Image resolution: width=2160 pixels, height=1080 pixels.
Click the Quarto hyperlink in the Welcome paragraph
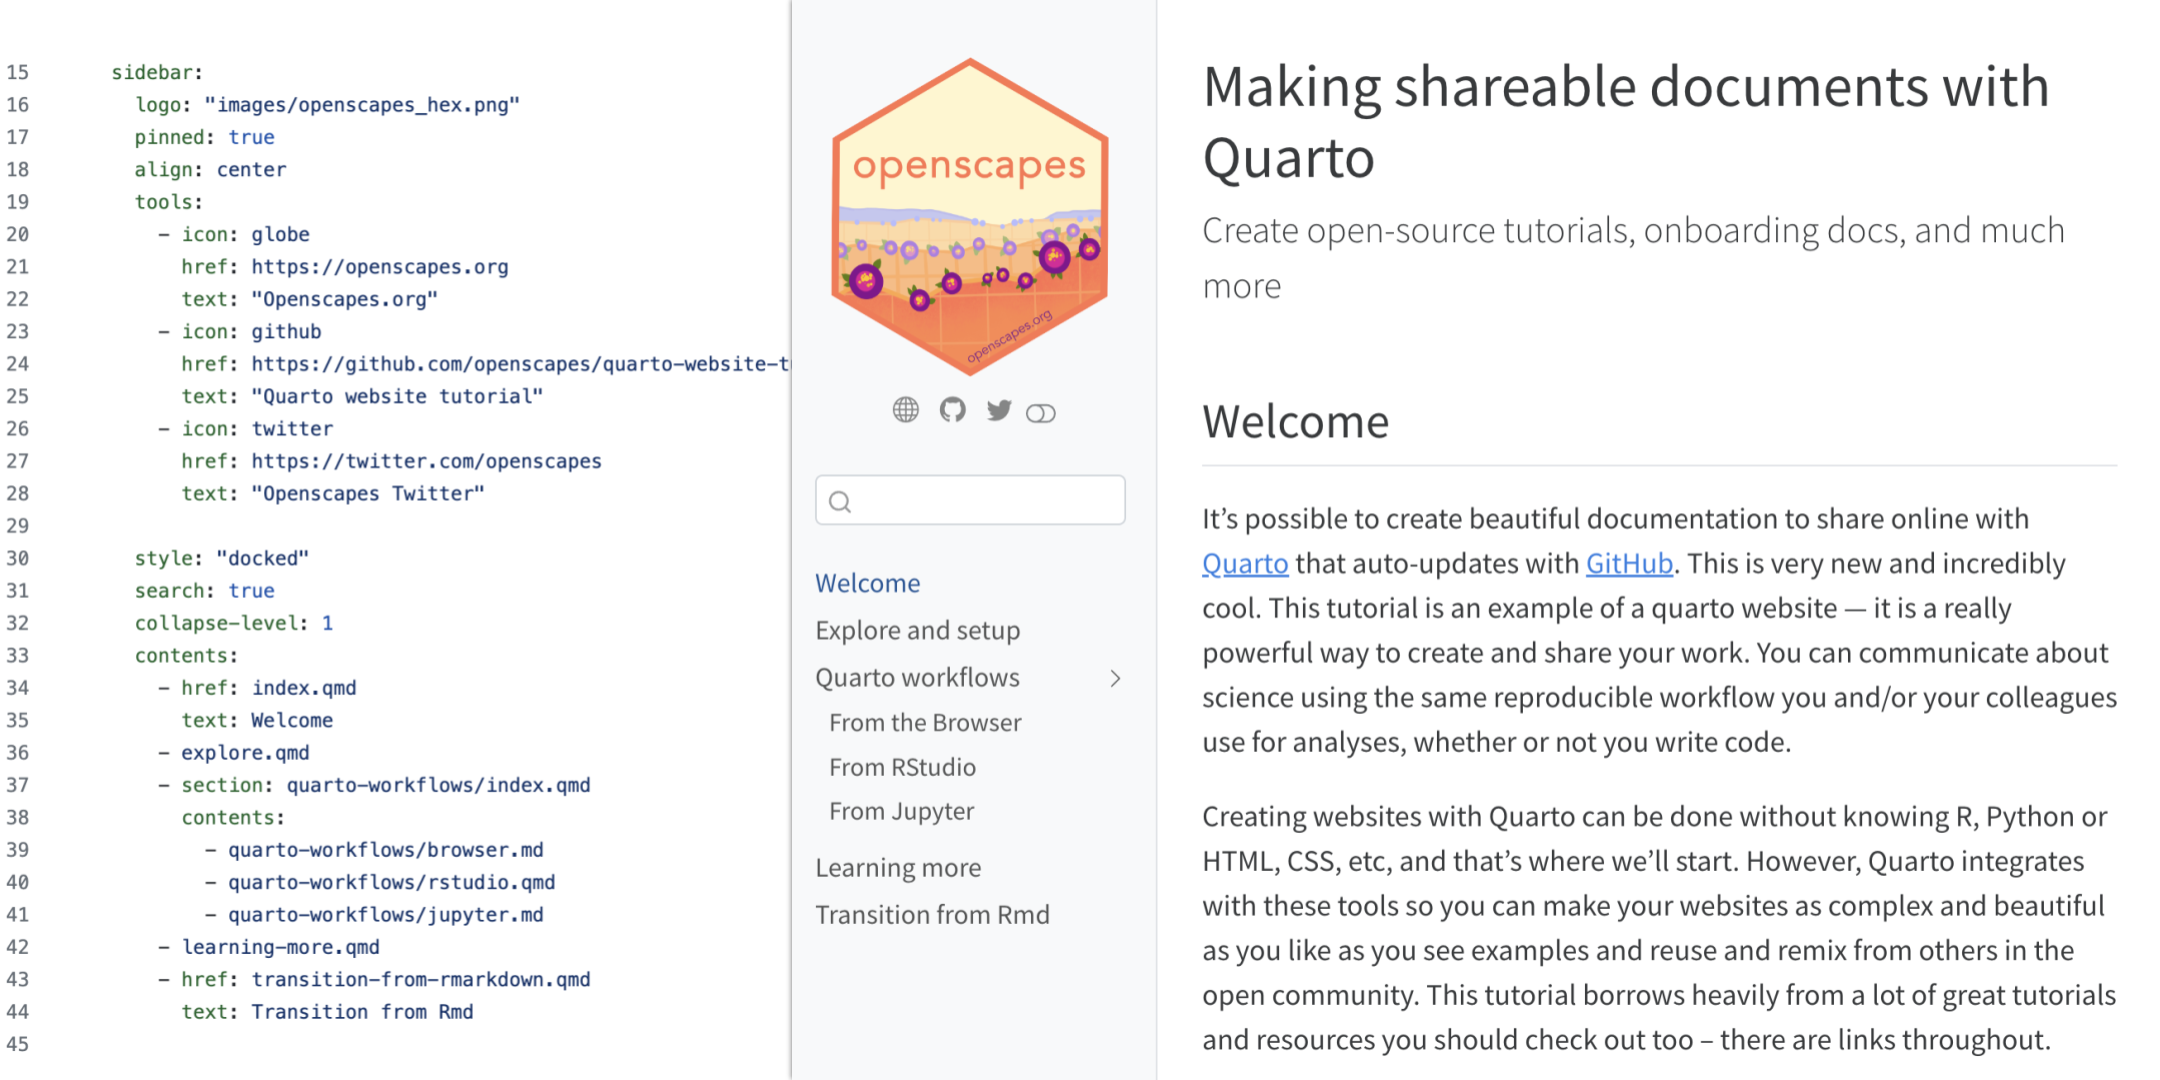pyautogui.click(x=1243, y=563)
